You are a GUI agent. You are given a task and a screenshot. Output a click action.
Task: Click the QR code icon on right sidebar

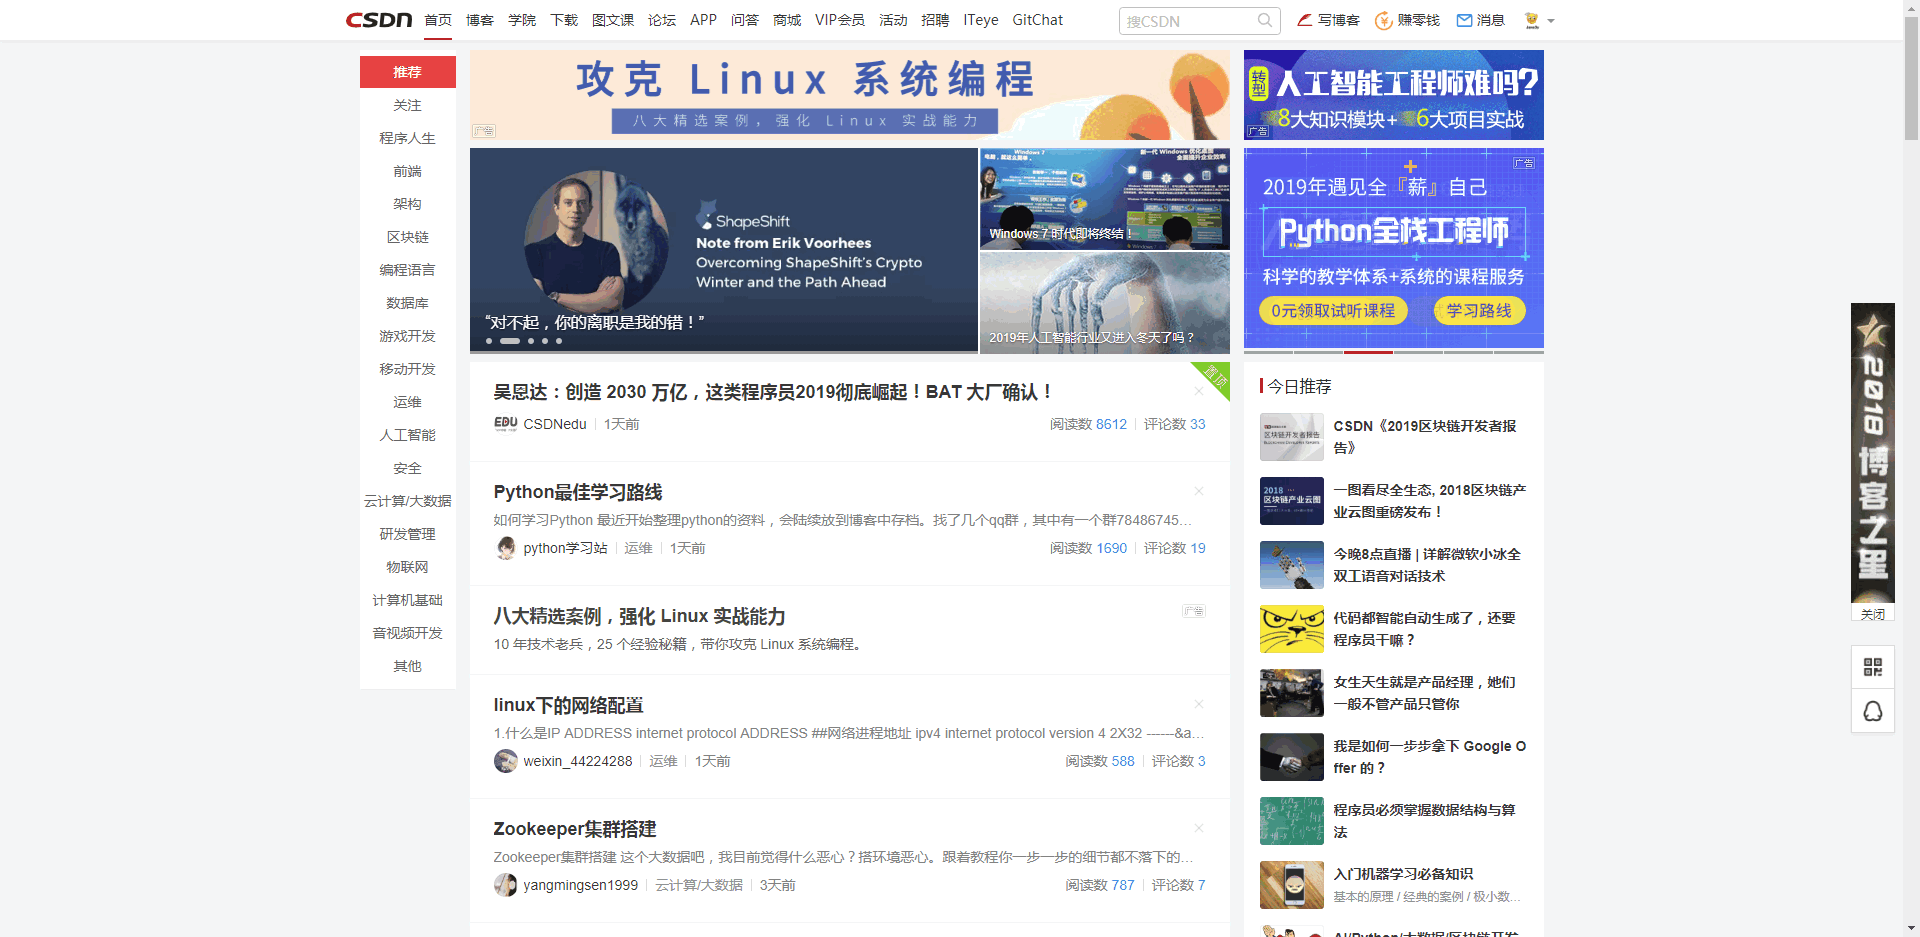click(1873, 667)
